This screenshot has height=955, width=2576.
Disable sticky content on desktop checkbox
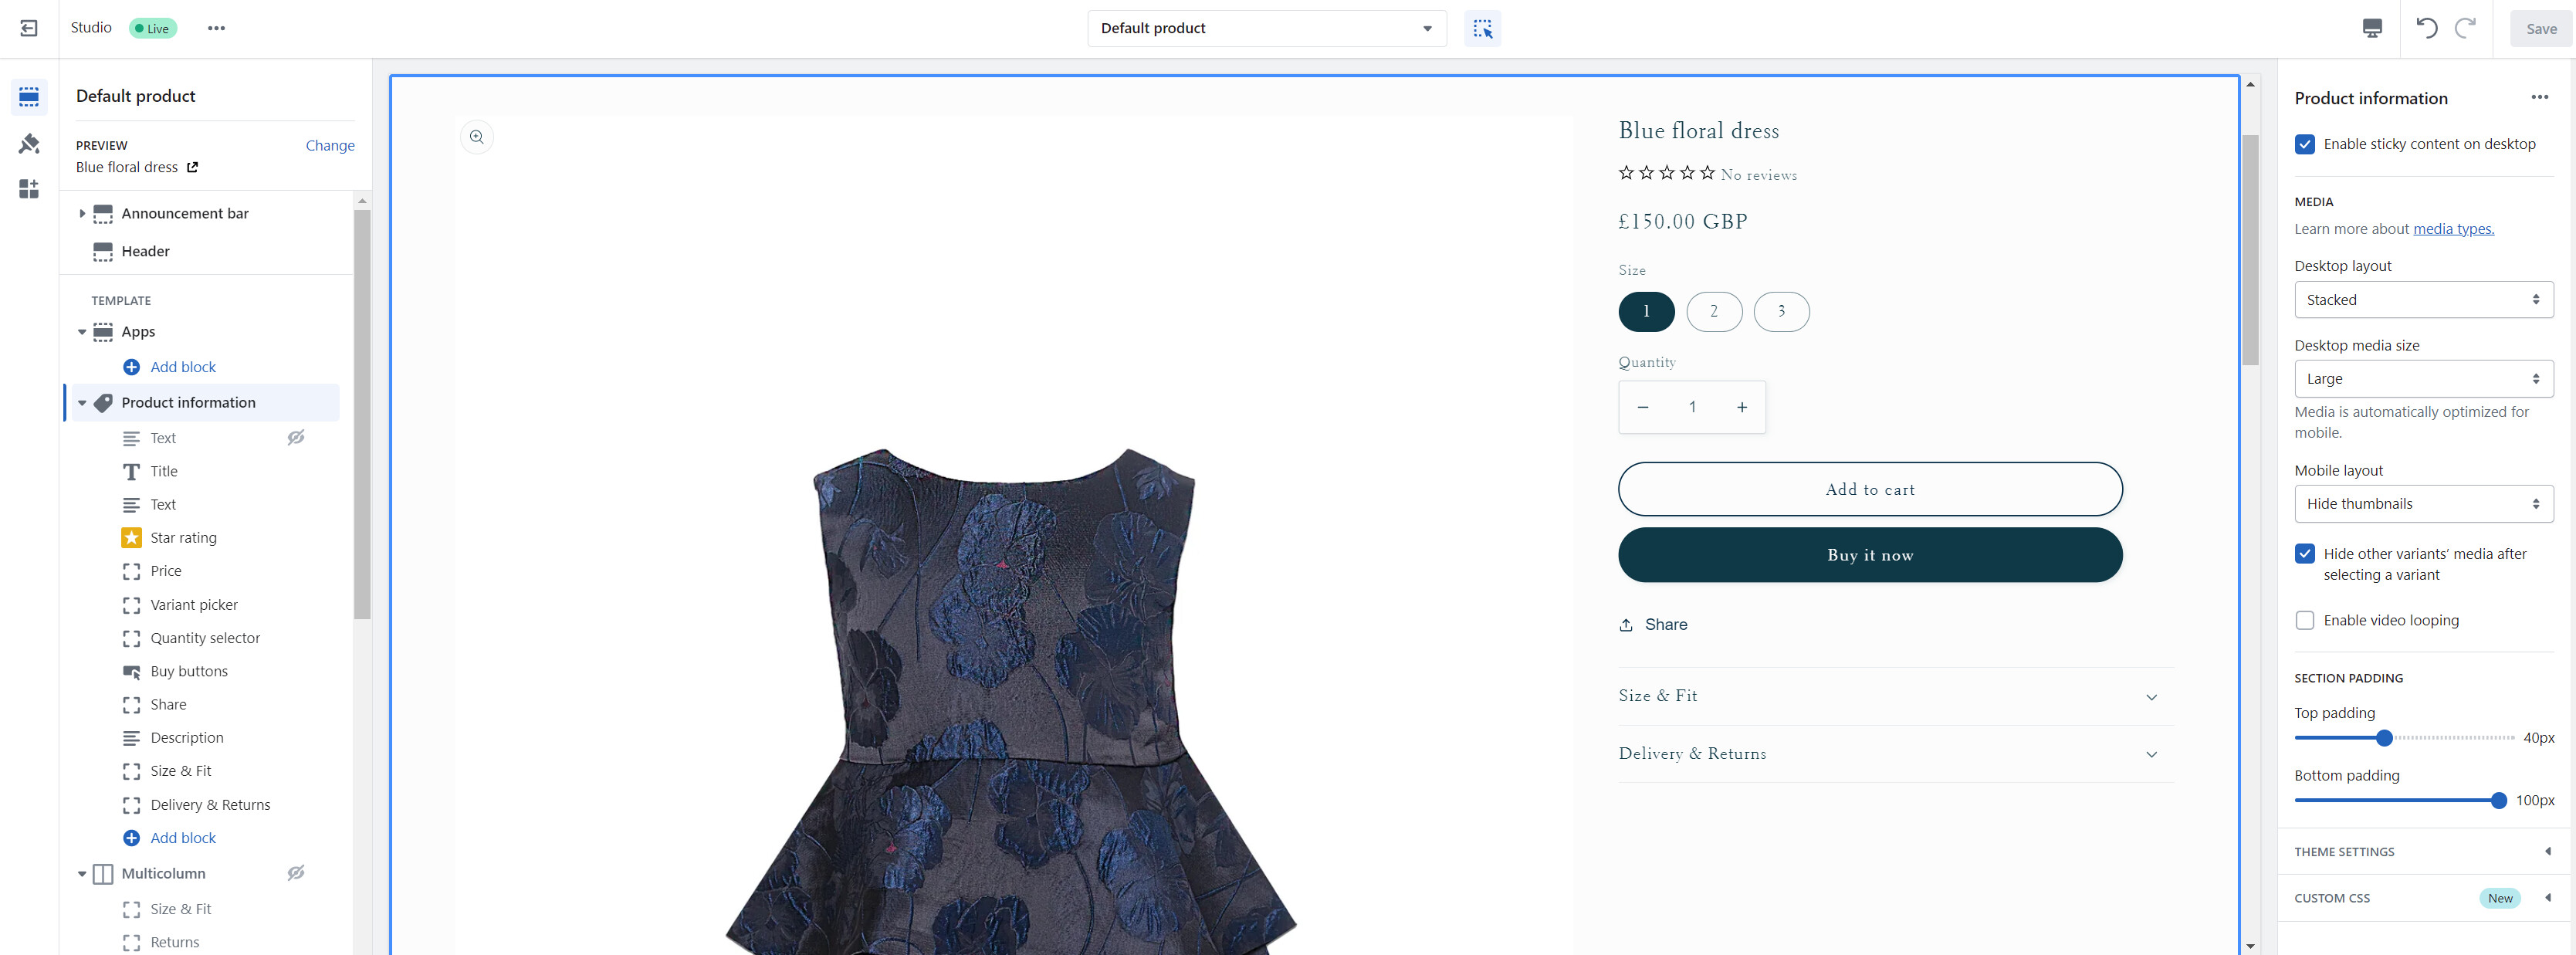coord(2304,144)
